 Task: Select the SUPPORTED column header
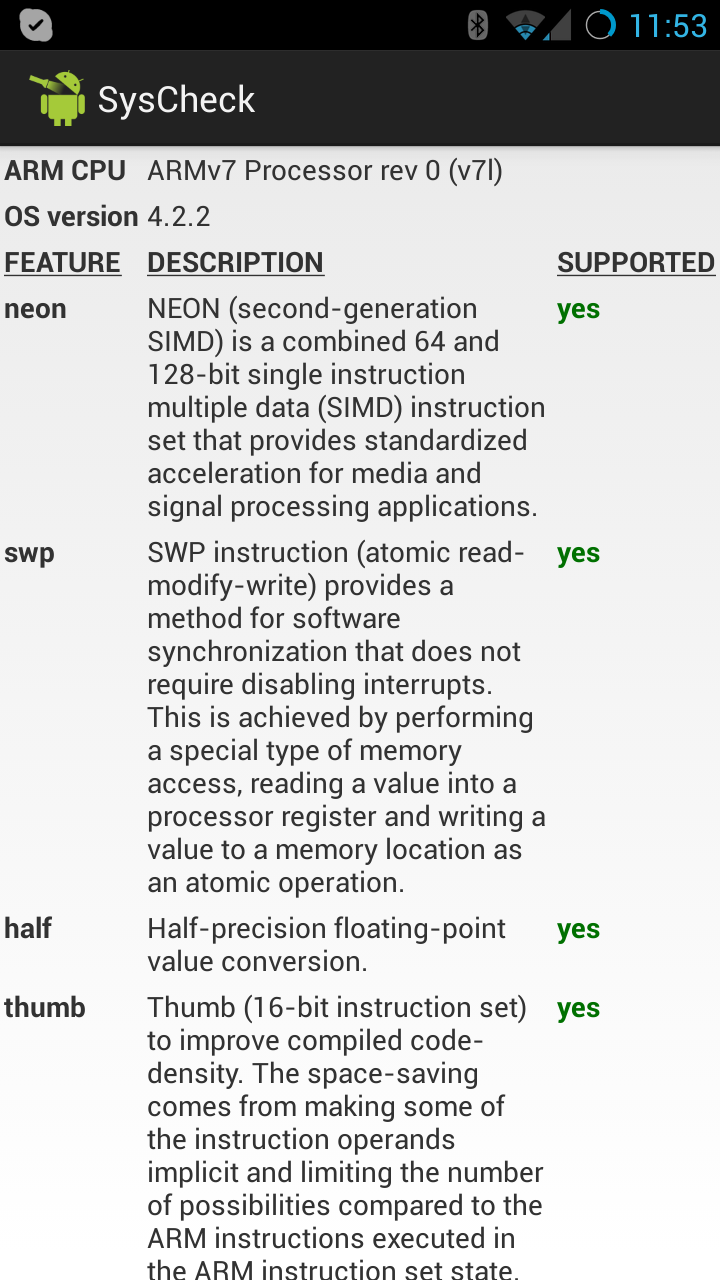635,262
